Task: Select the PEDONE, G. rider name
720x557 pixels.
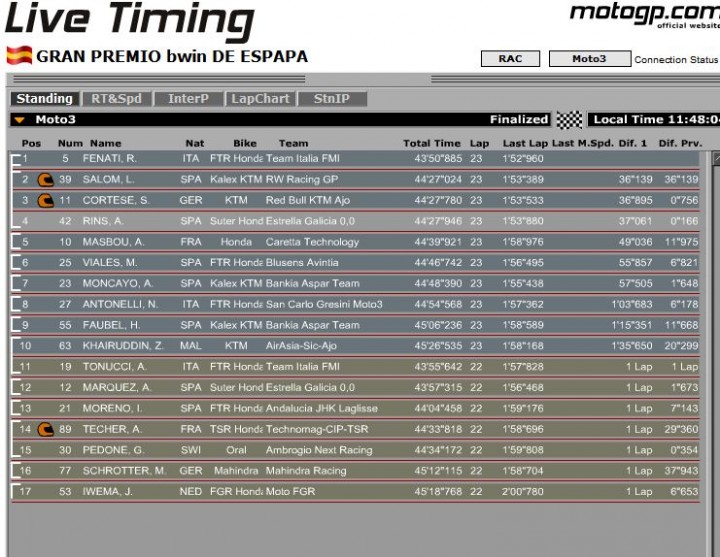Action: [x=113, y=450]
